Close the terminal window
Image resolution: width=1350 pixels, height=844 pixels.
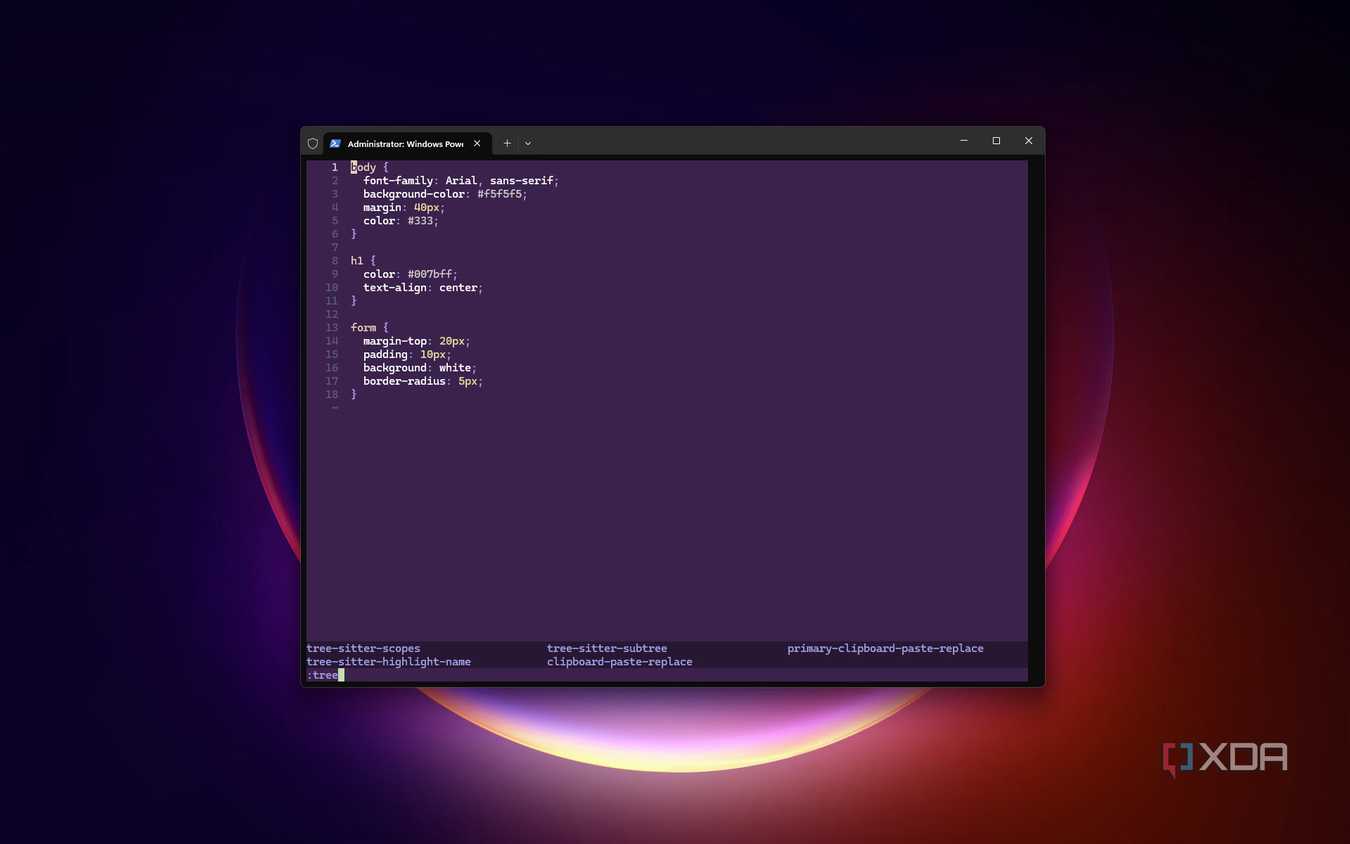[x=1028, y=141]
